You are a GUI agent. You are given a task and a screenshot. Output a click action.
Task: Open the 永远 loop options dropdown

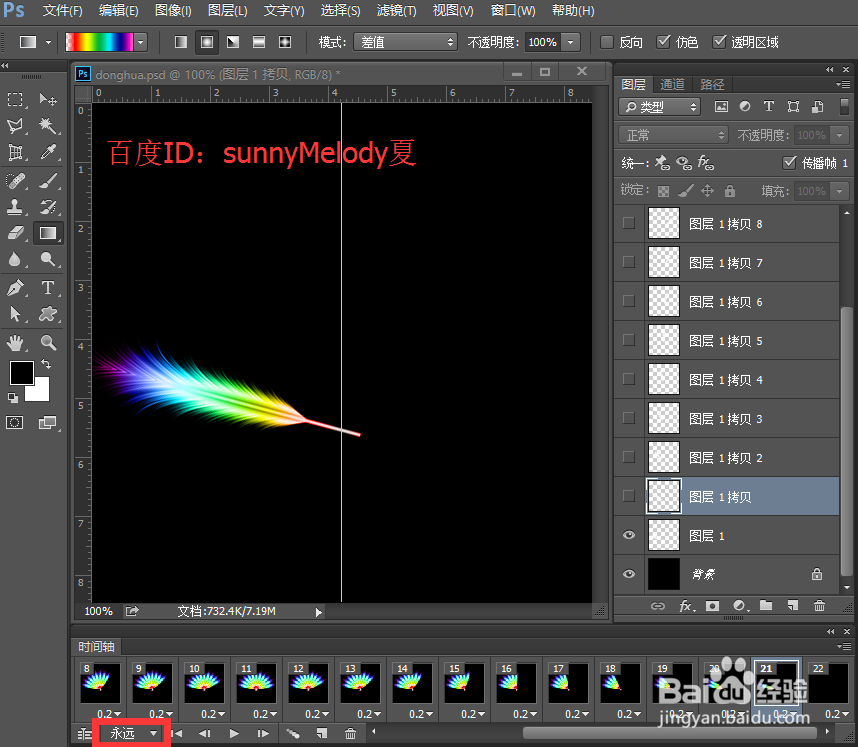point(132,733)
